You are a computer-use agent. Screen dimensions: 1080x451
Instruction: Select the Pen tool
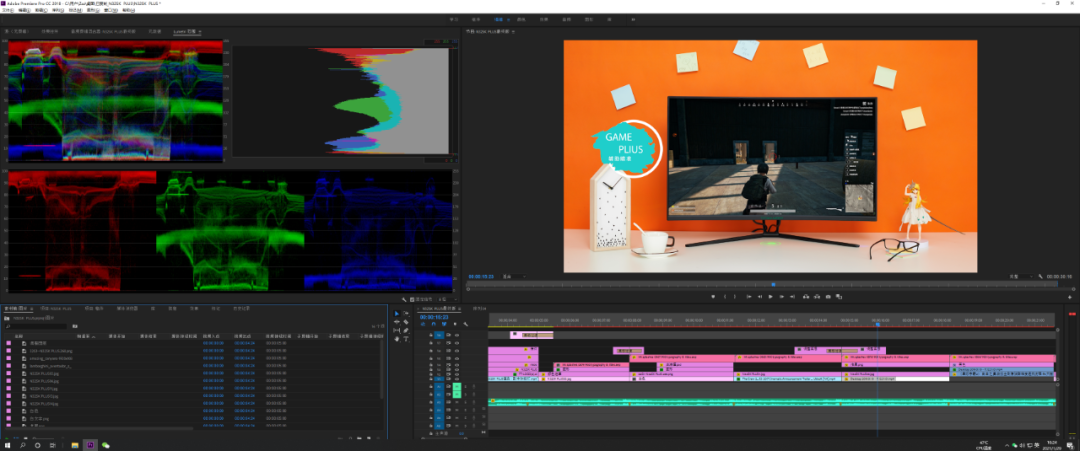pyautogui.click(x=406, y=331)
